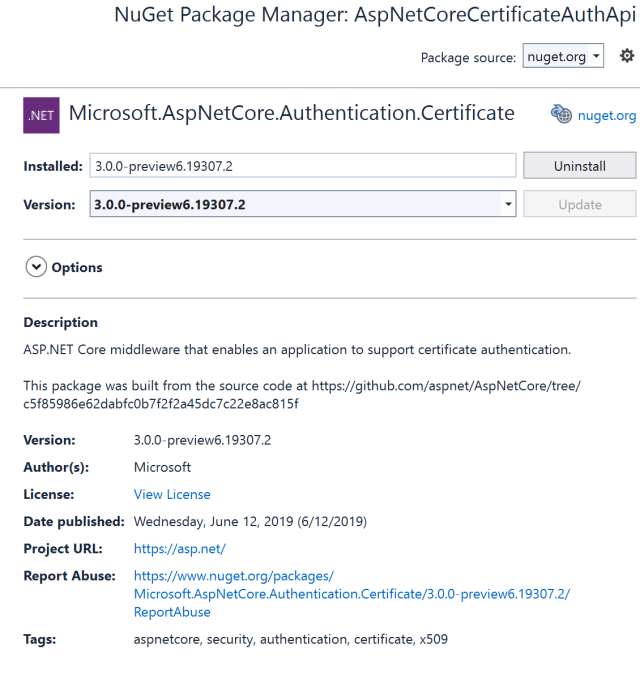Open the nuget.org package link
This screenshot has height=676, width=640.
tap(607, 116)
